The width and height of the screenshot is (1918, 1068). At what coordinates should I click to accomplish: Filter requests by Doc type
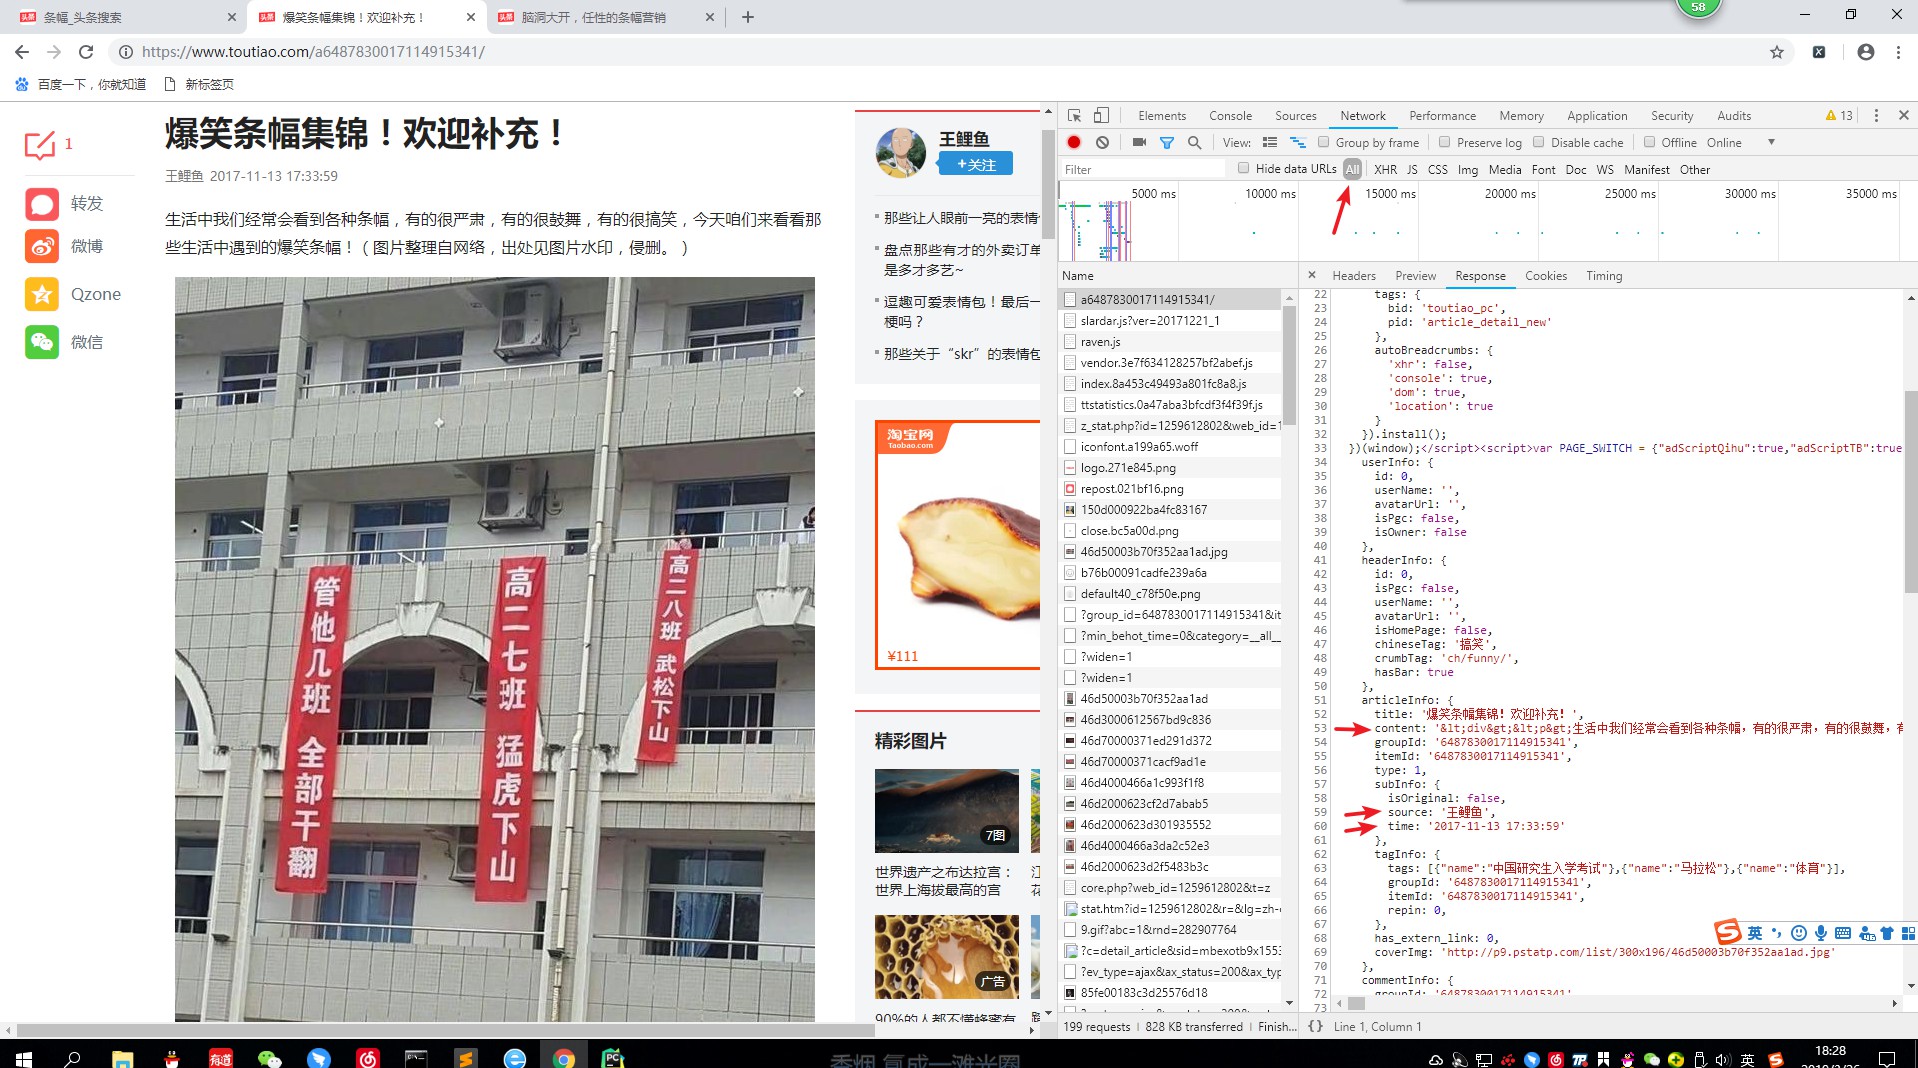(1576, 170)
